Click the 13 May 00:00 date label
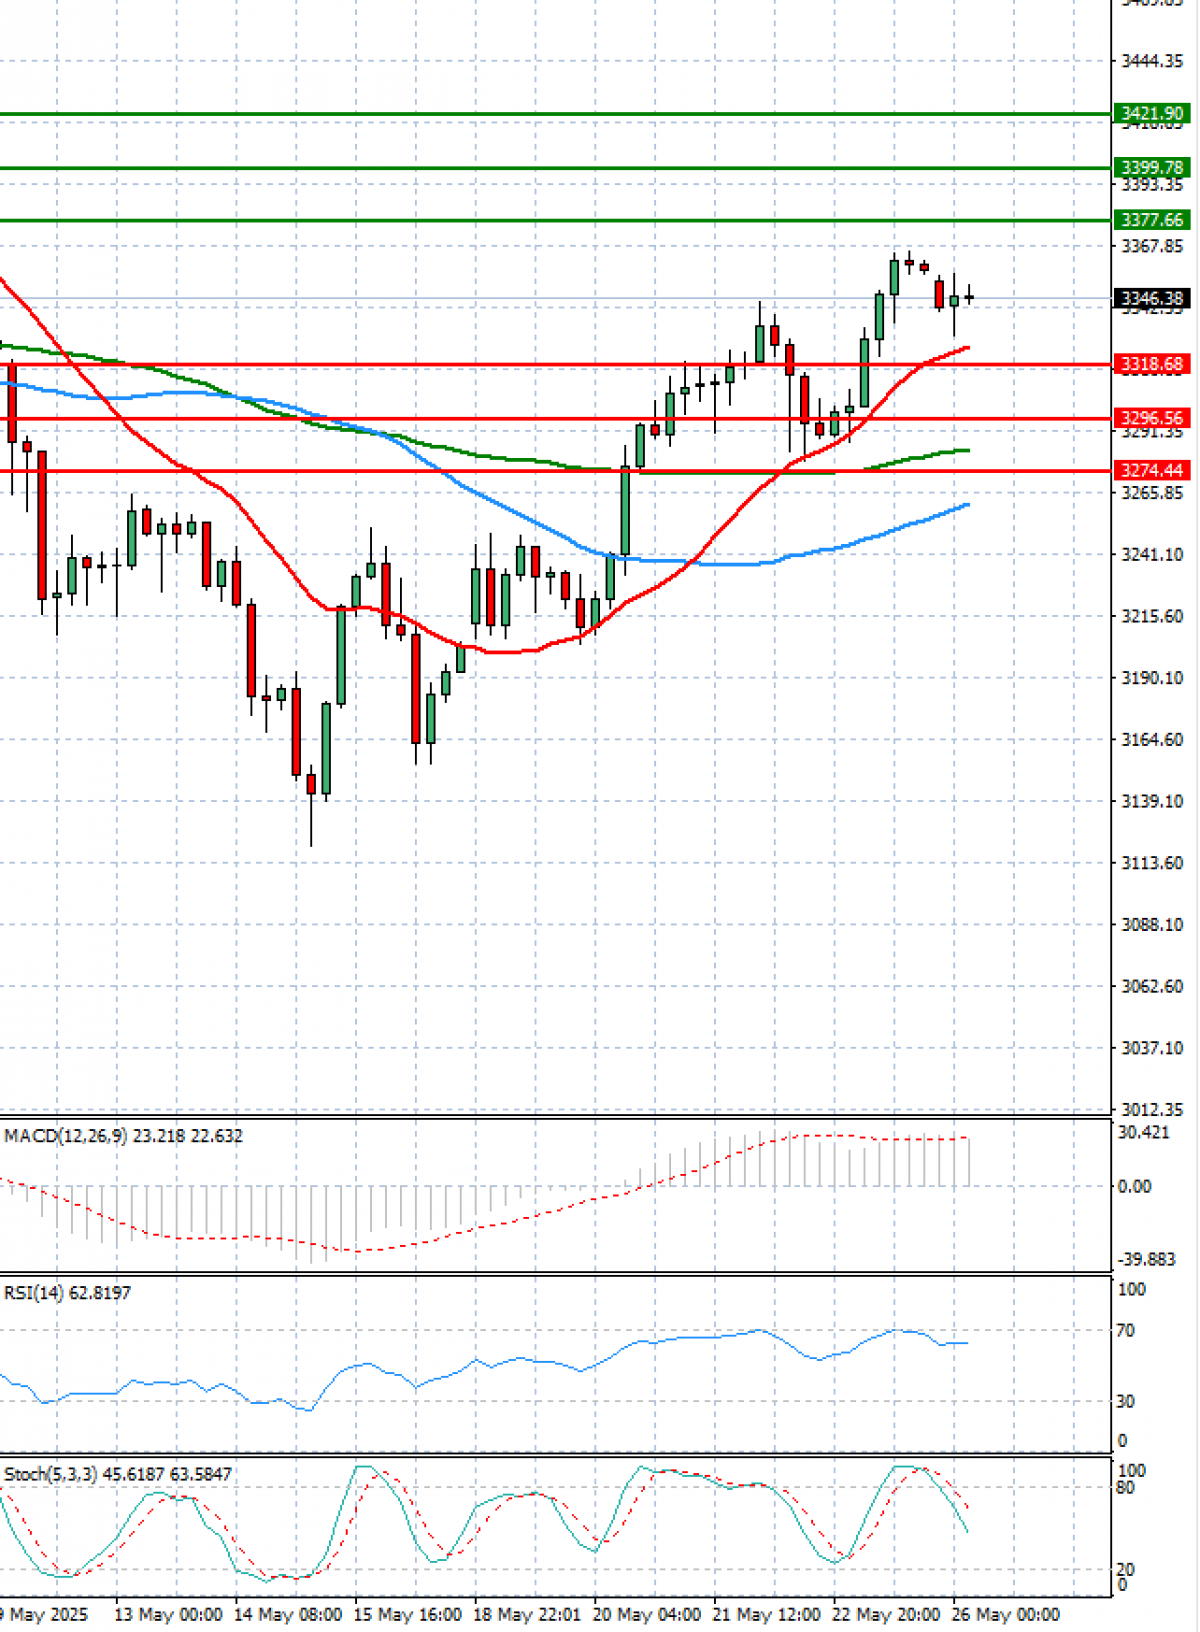The width and height of the screenshot is (1200, 1632). (x=168, y=1615)
